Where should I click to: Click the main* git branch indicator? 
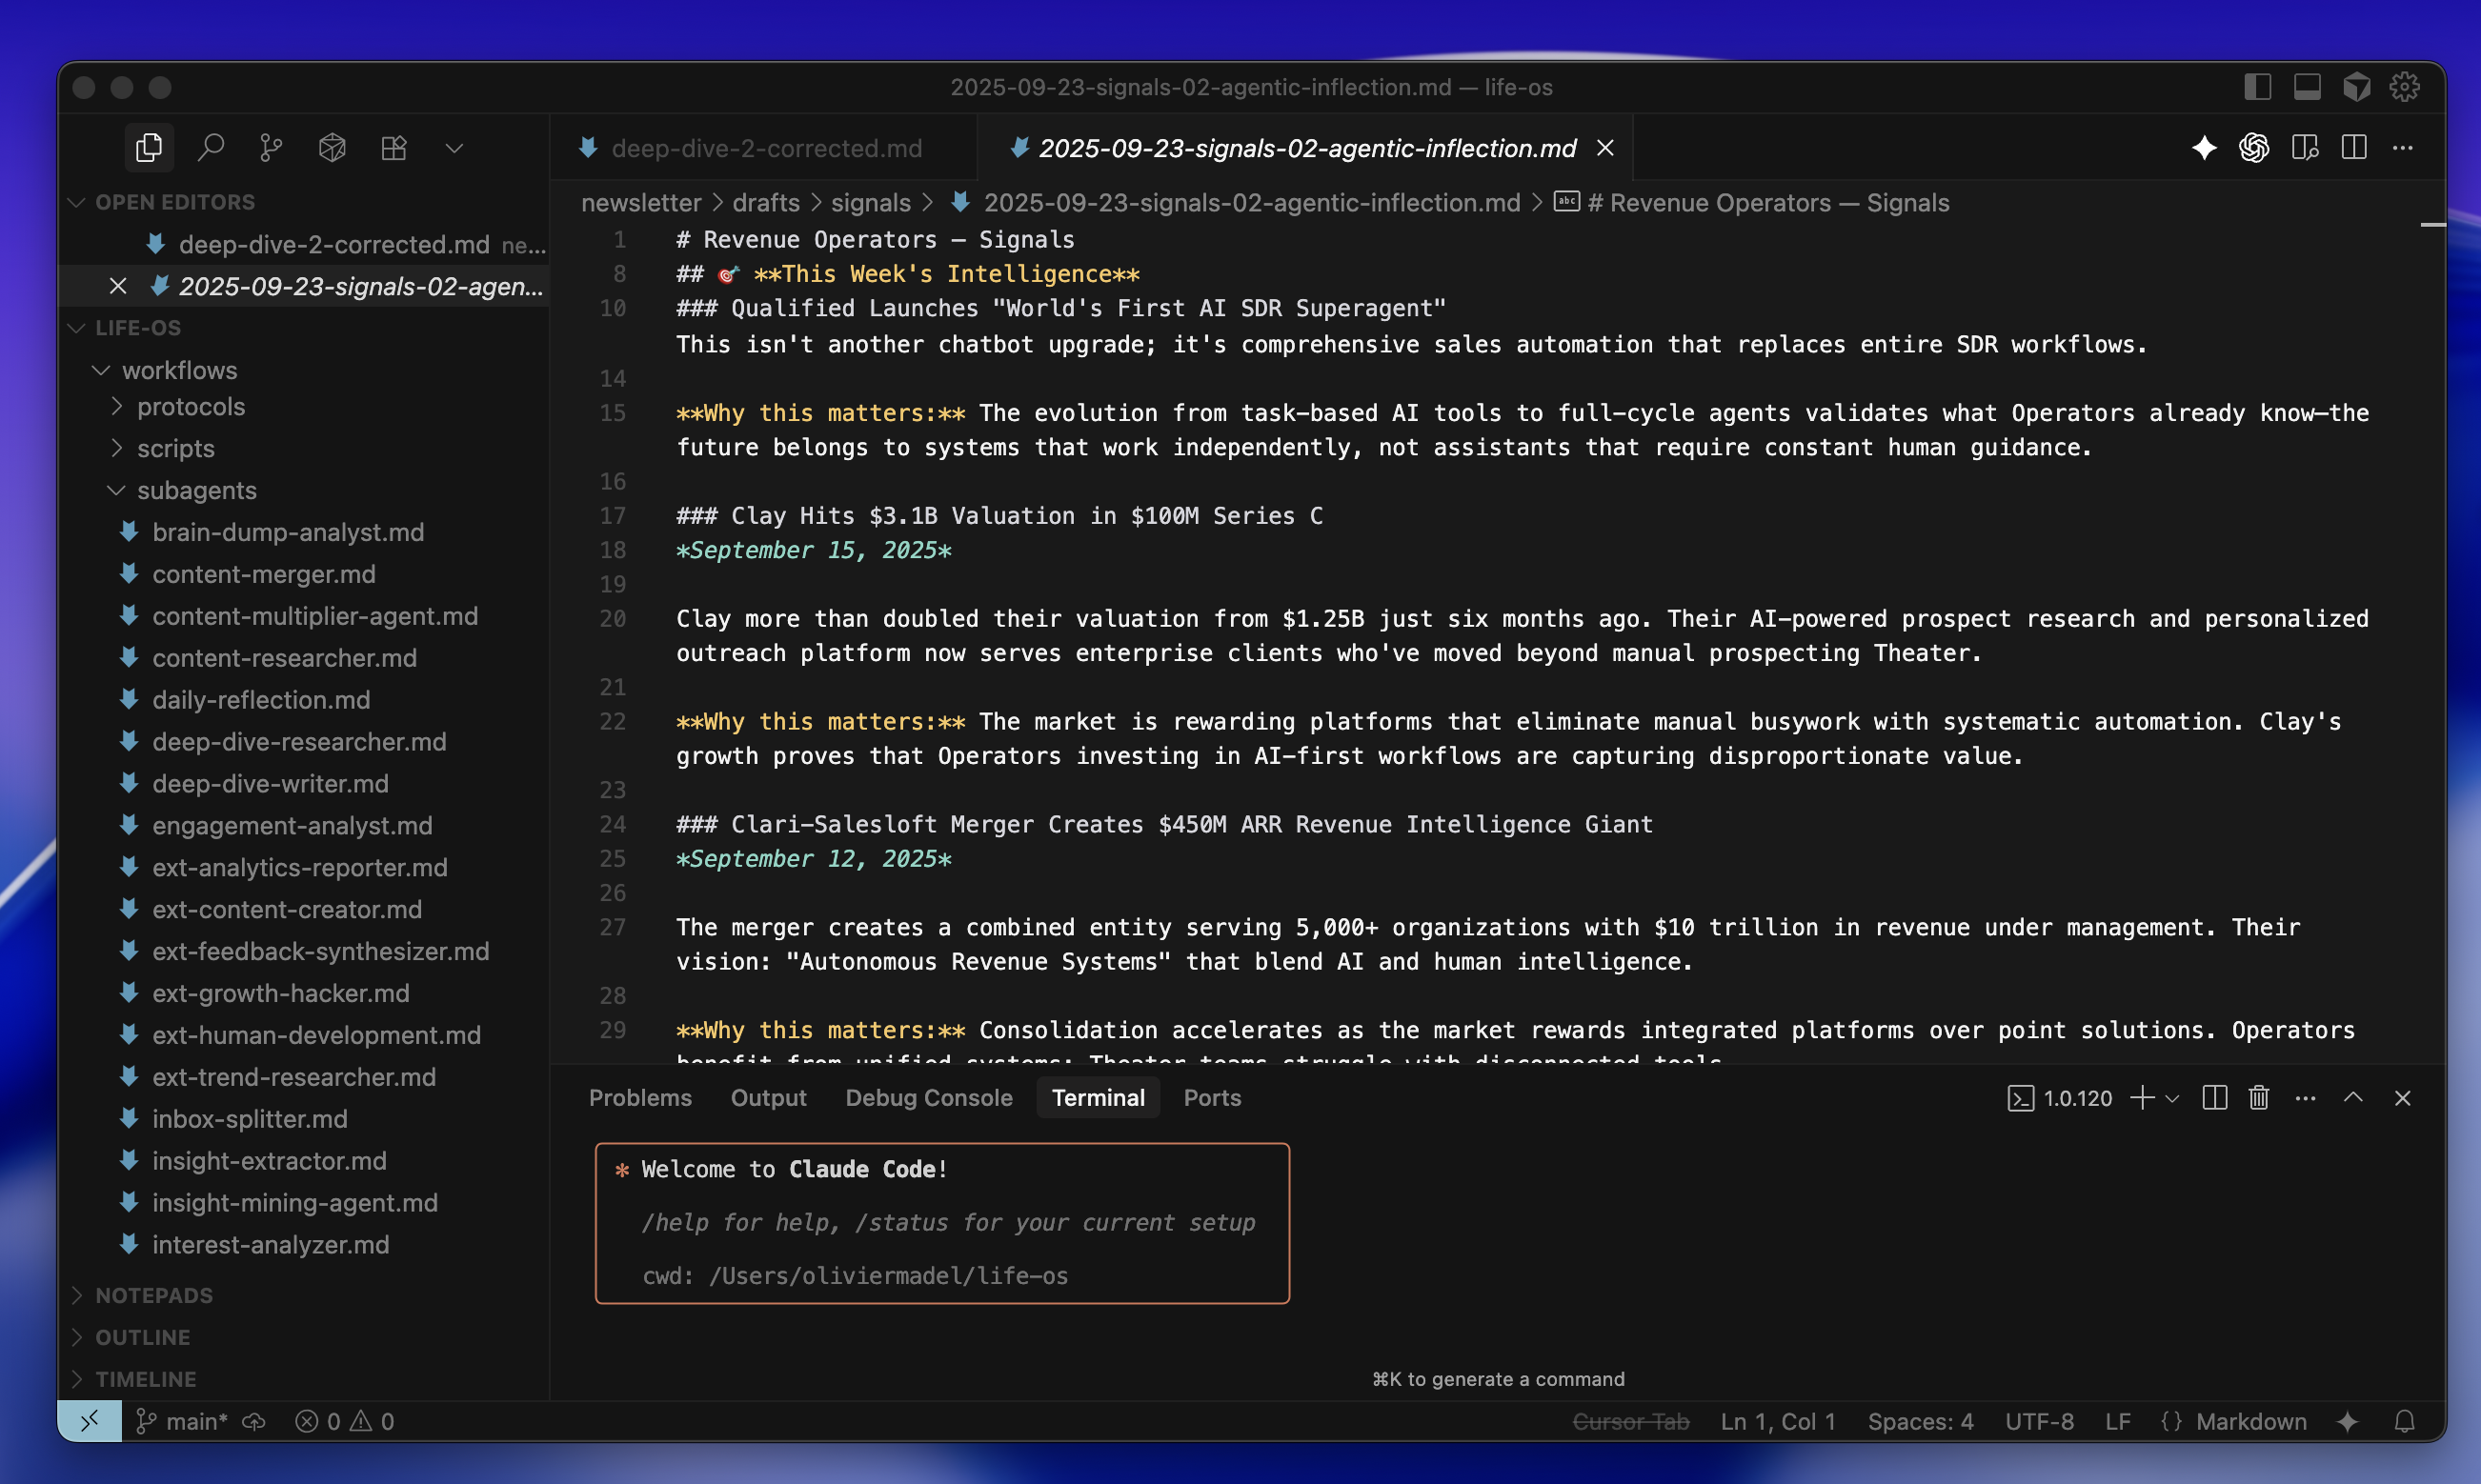click(183, 1421)
